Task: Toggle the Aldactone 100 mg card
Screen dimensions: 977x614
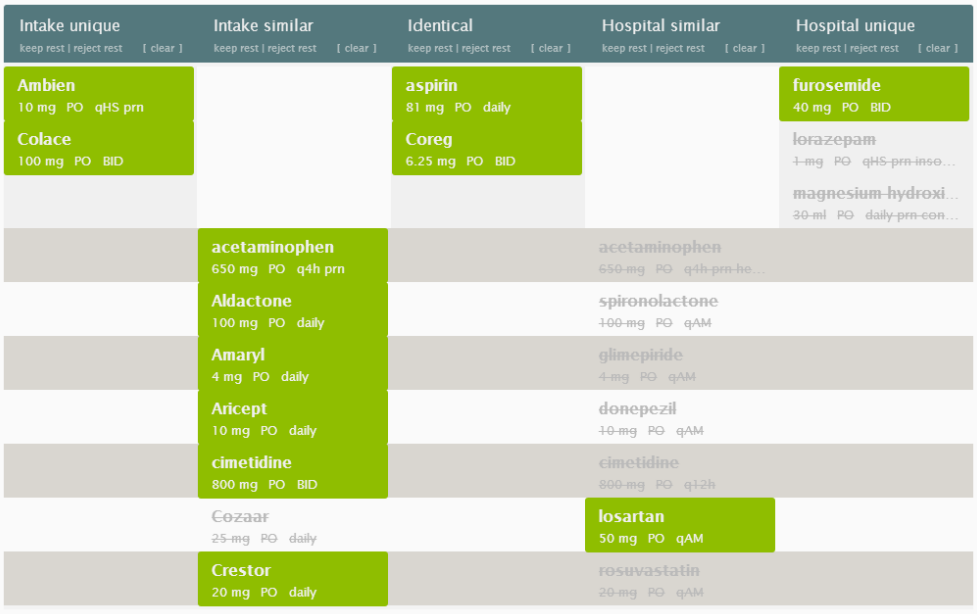Action: [292, 310]
